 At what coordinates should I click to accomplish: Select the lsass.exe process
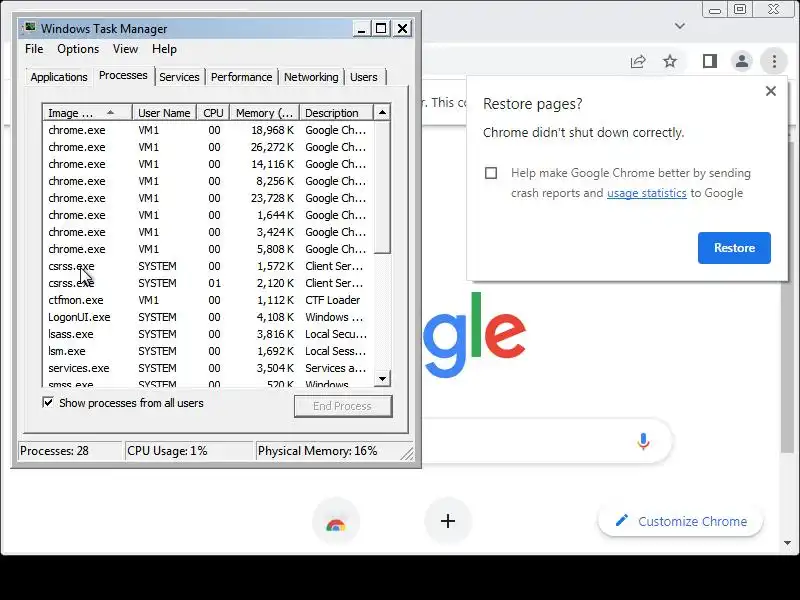208,334
